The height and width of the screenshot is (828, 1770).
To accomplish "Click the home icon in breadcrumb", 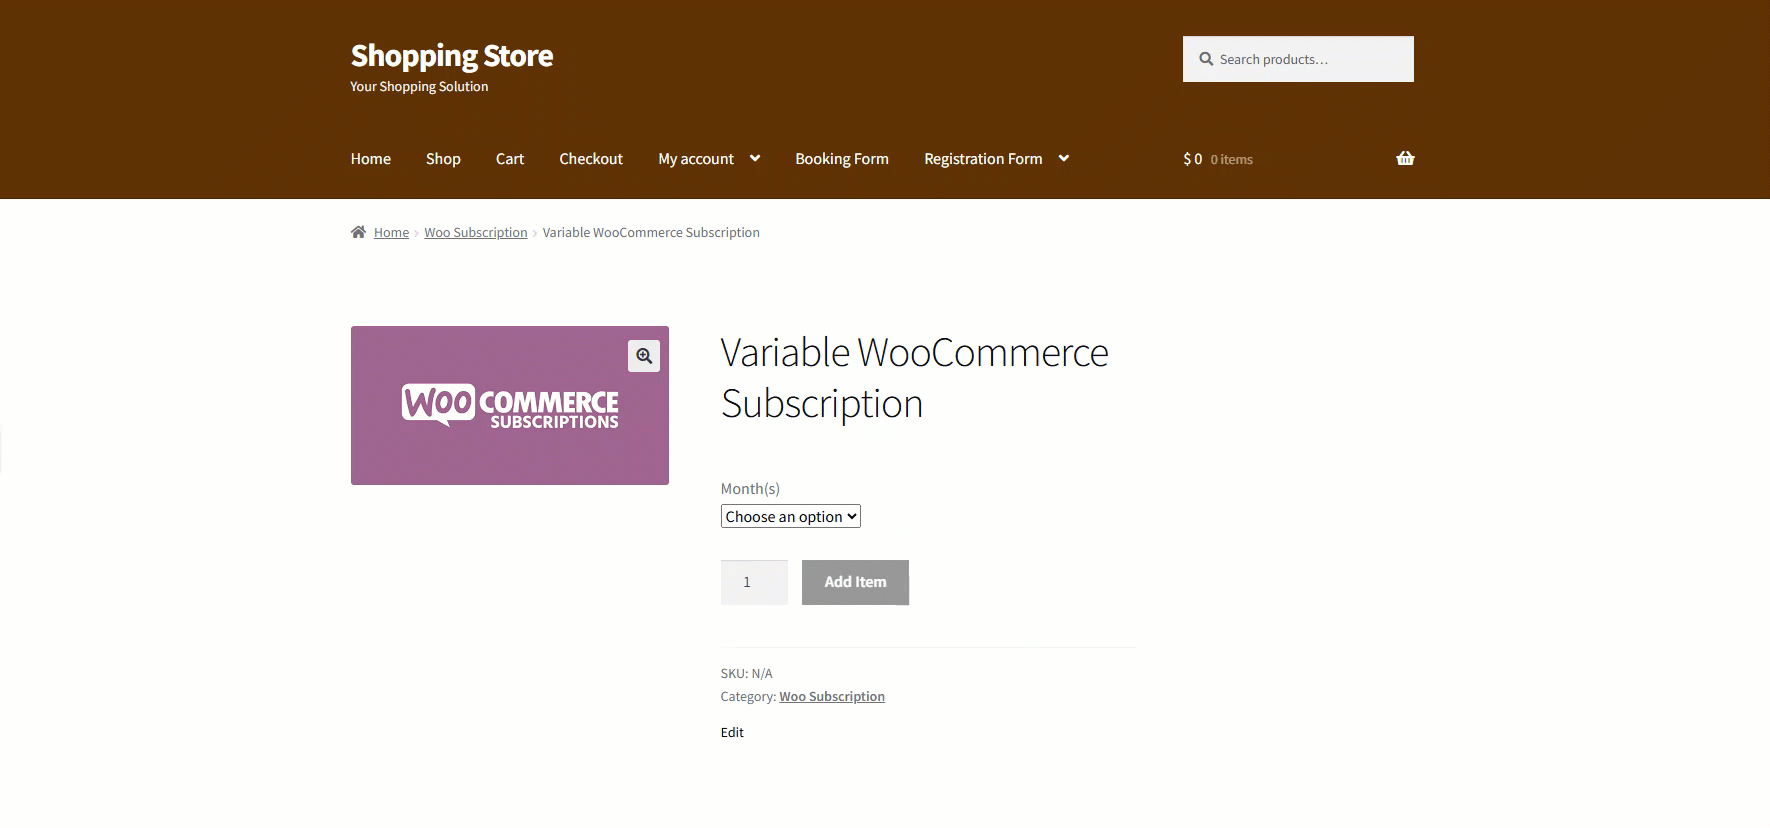I will click(358, 232).
